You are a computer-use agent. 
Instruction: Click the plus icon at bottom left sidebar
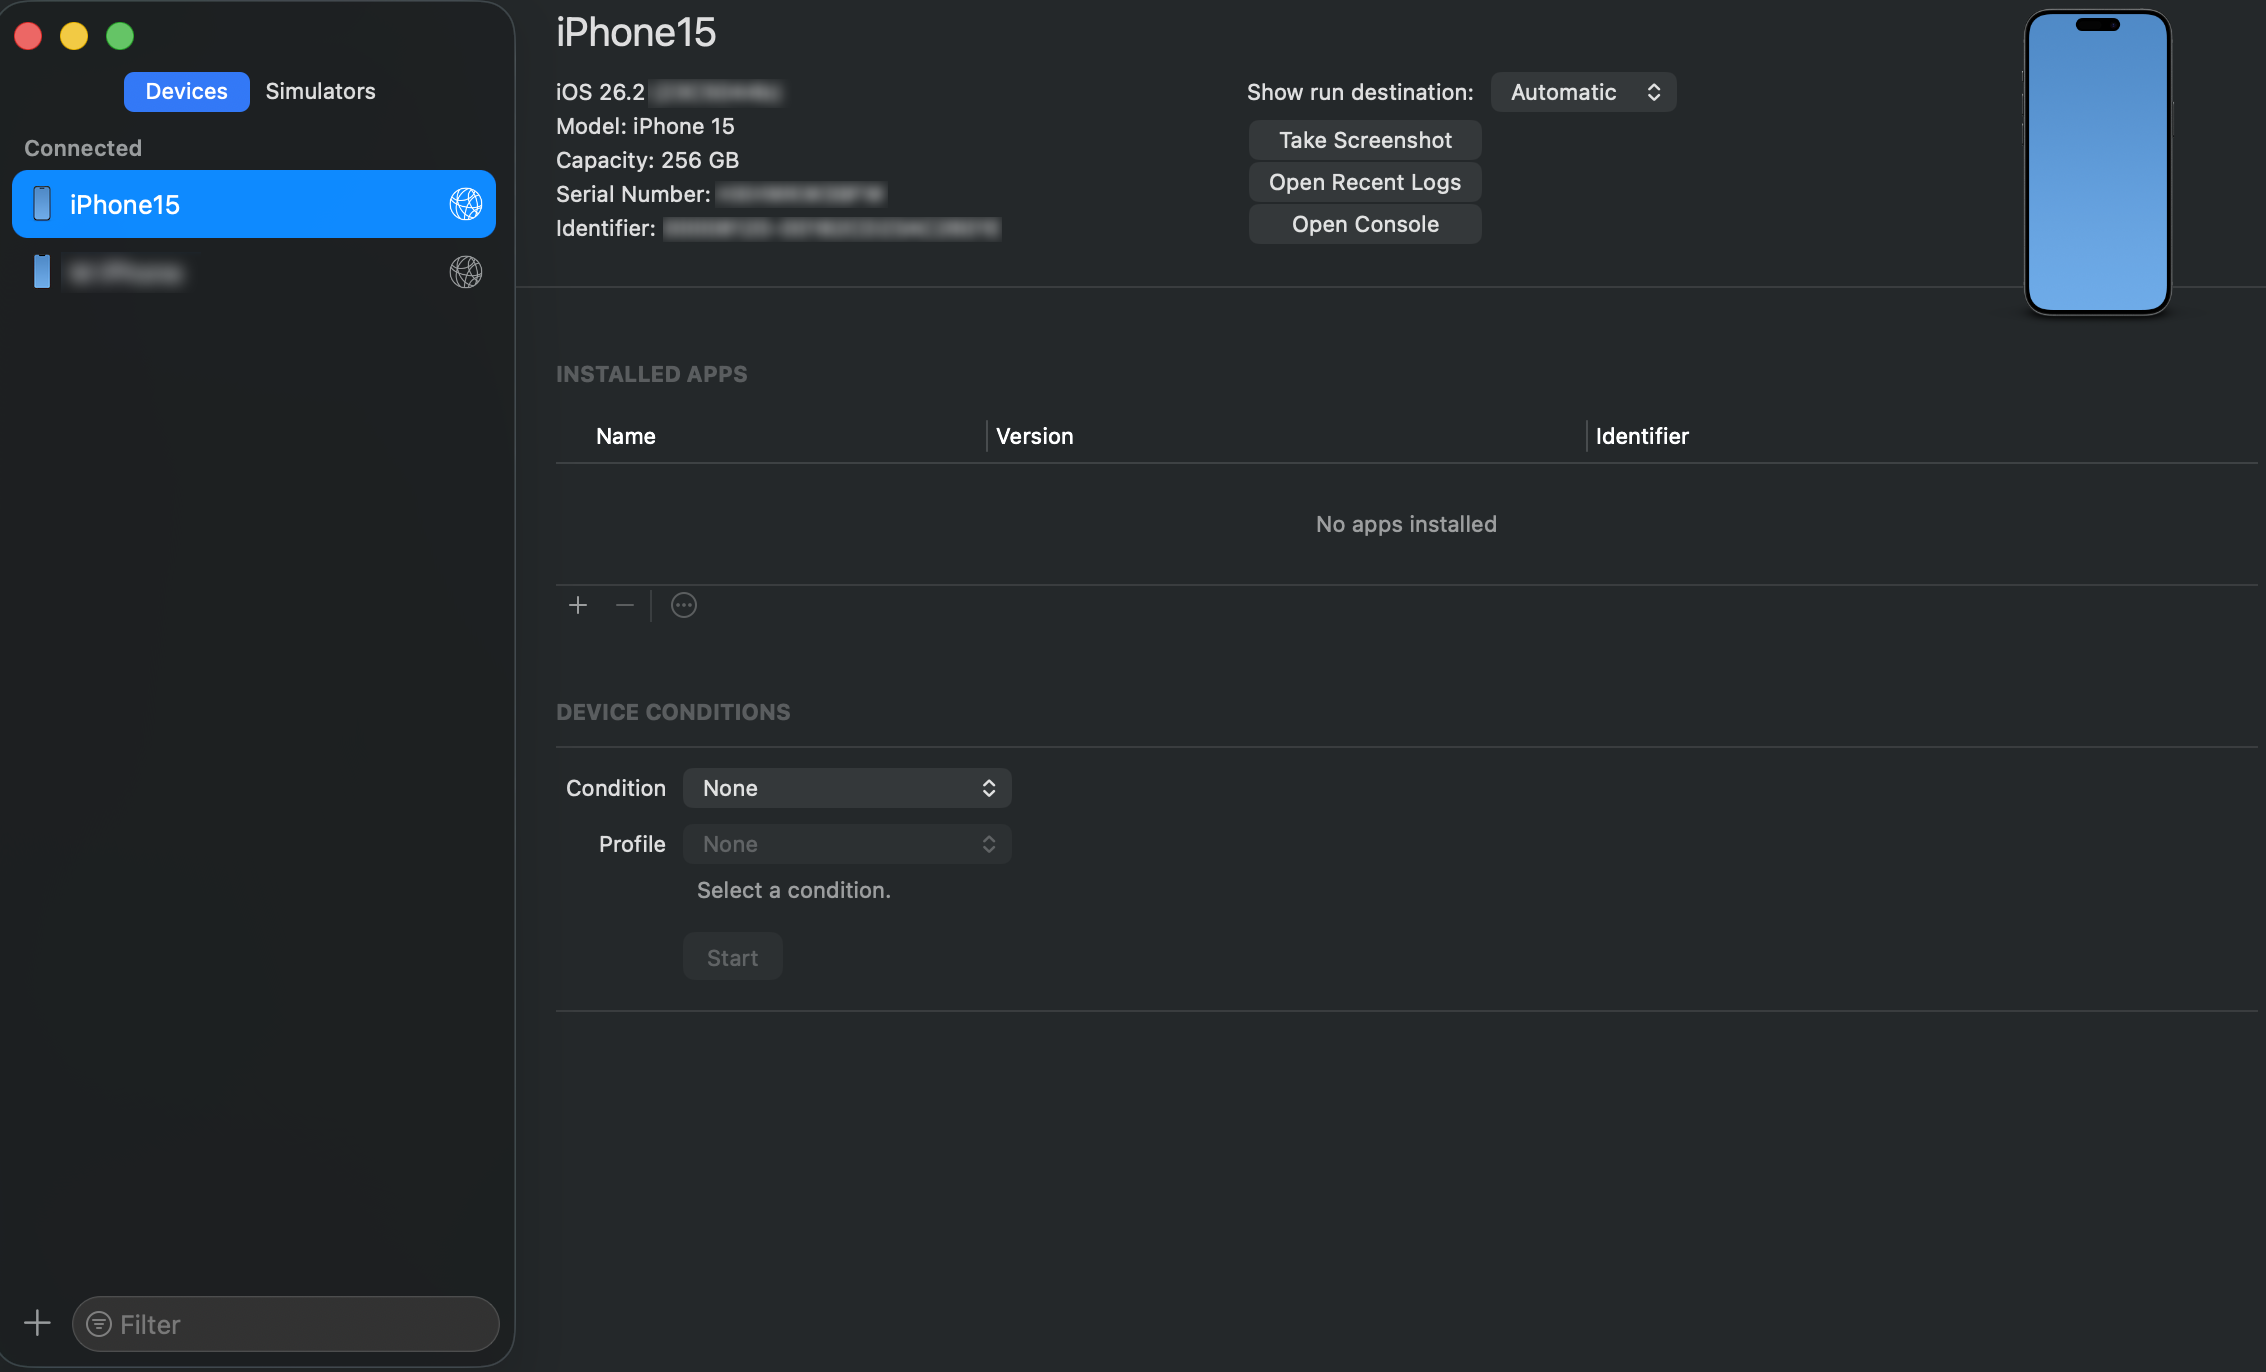coord(36,1322)
